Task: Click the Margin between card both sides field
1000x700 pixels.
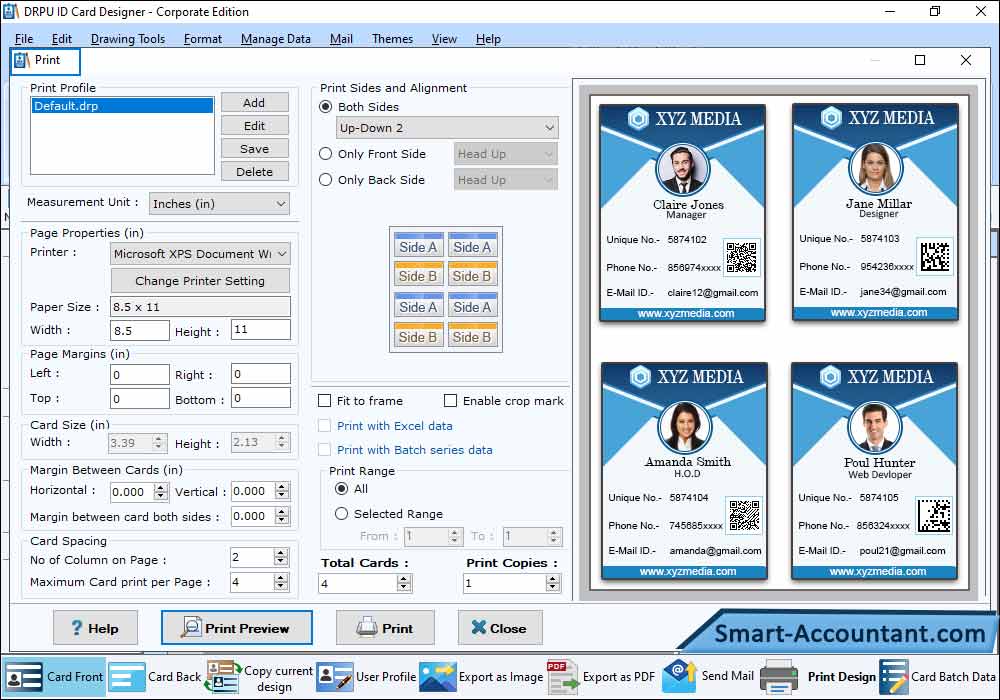Action: point(253,516)
